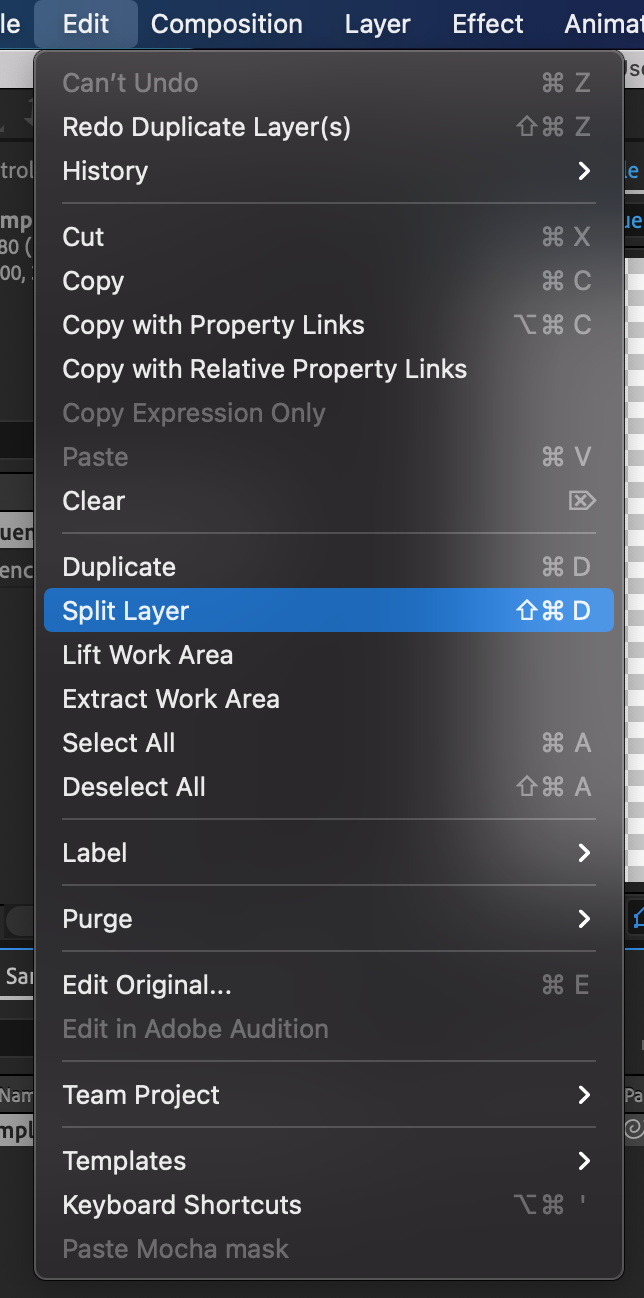Choose Lift Work Area
This screenshot has height=1298, width=644.
click(328, 655)
